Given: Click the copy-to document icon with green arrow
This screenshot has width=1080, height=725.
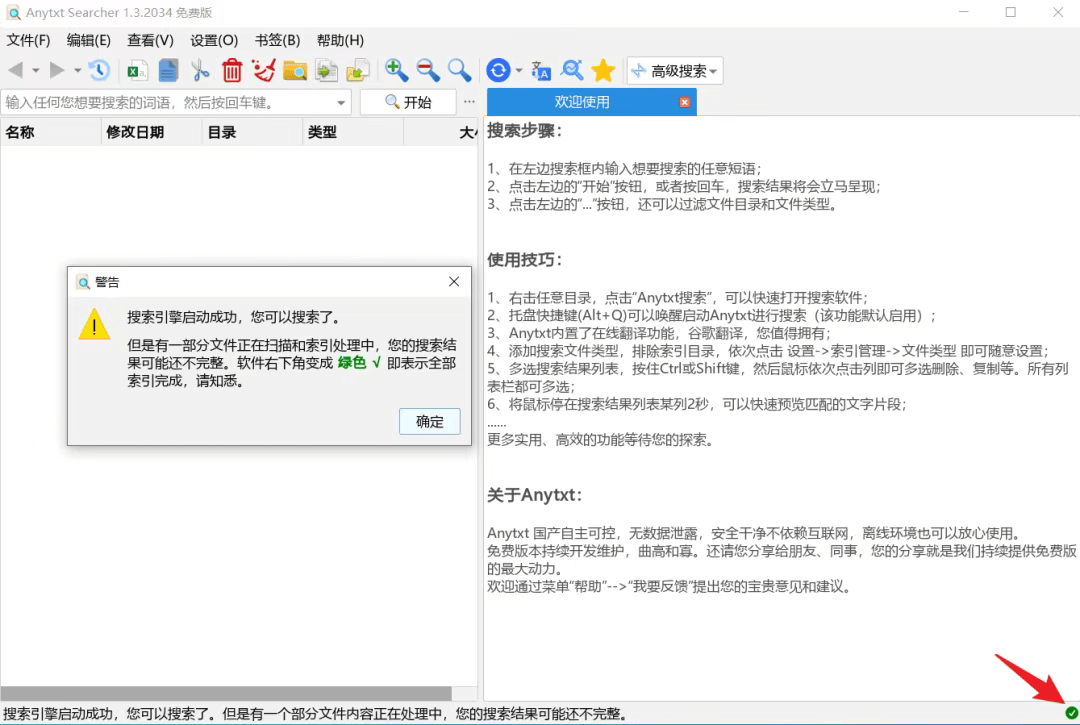Looking at the screenshot, I should 326,70.
